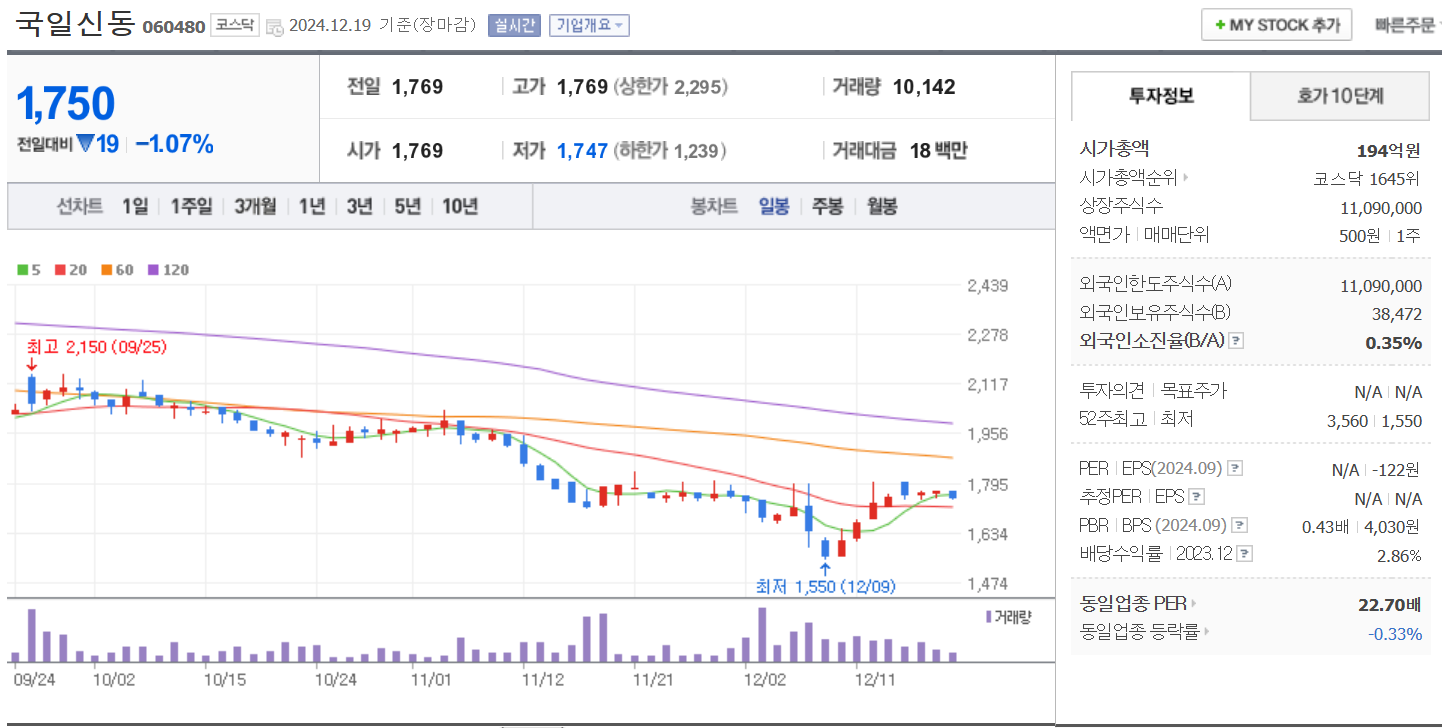Open the EPS(2024.09) question mark tooltip
The image size is (1442, 728).
tap(1237, 468)
